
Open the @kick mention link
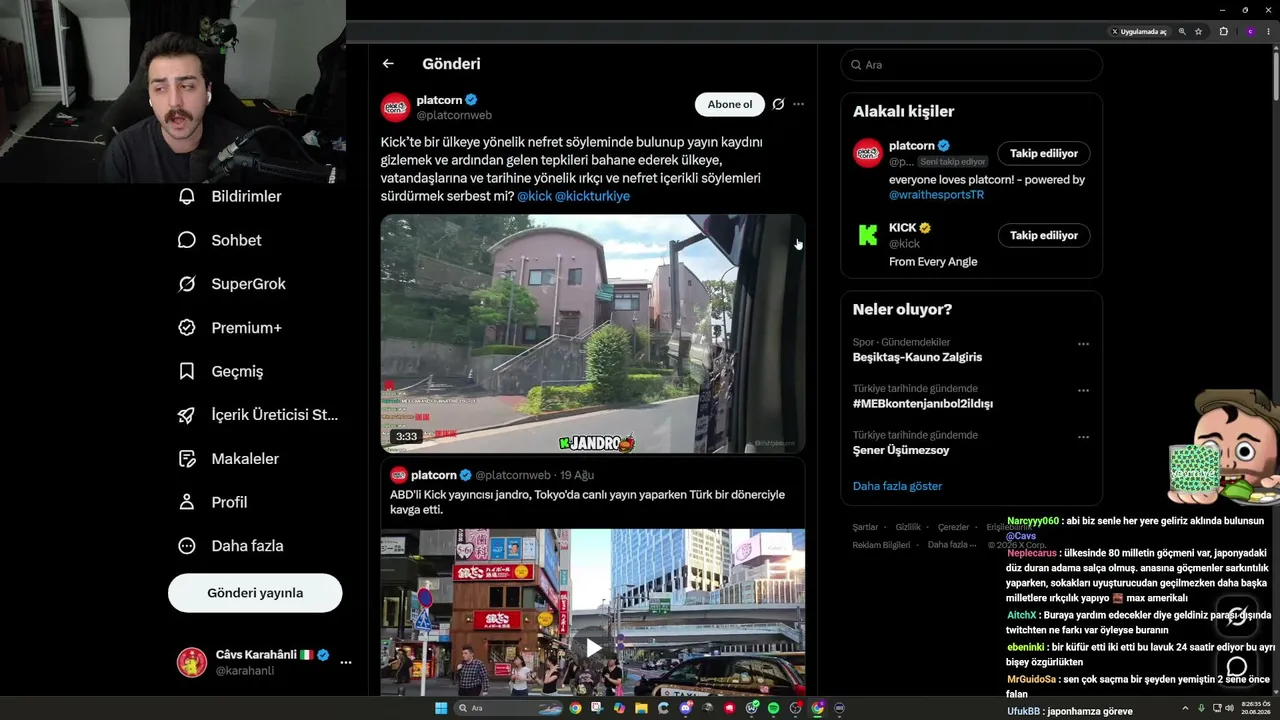pos(534,196)
